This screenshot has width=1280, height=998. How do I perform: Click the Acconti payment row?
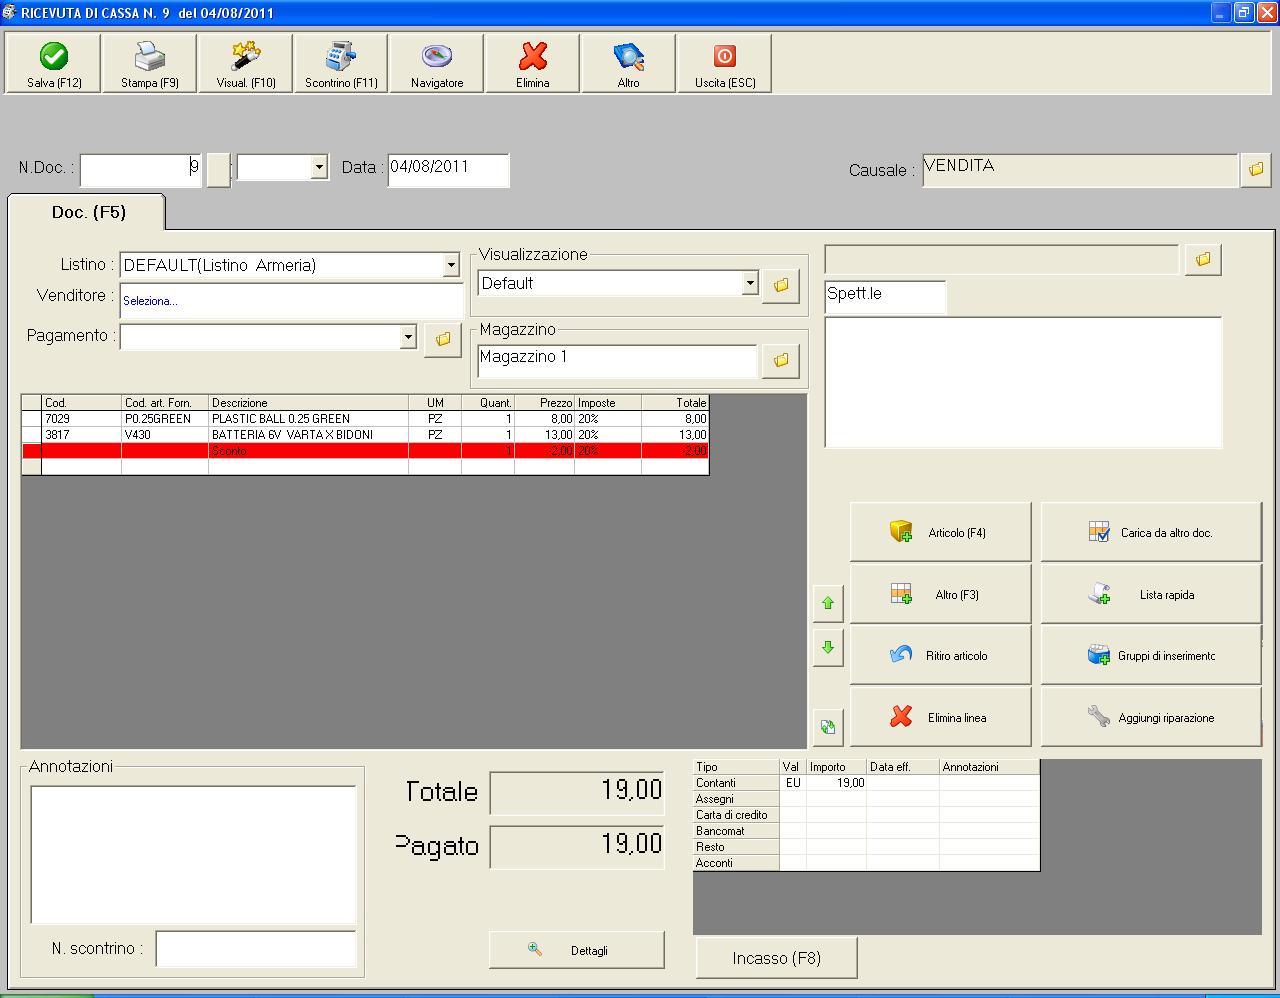866,863
